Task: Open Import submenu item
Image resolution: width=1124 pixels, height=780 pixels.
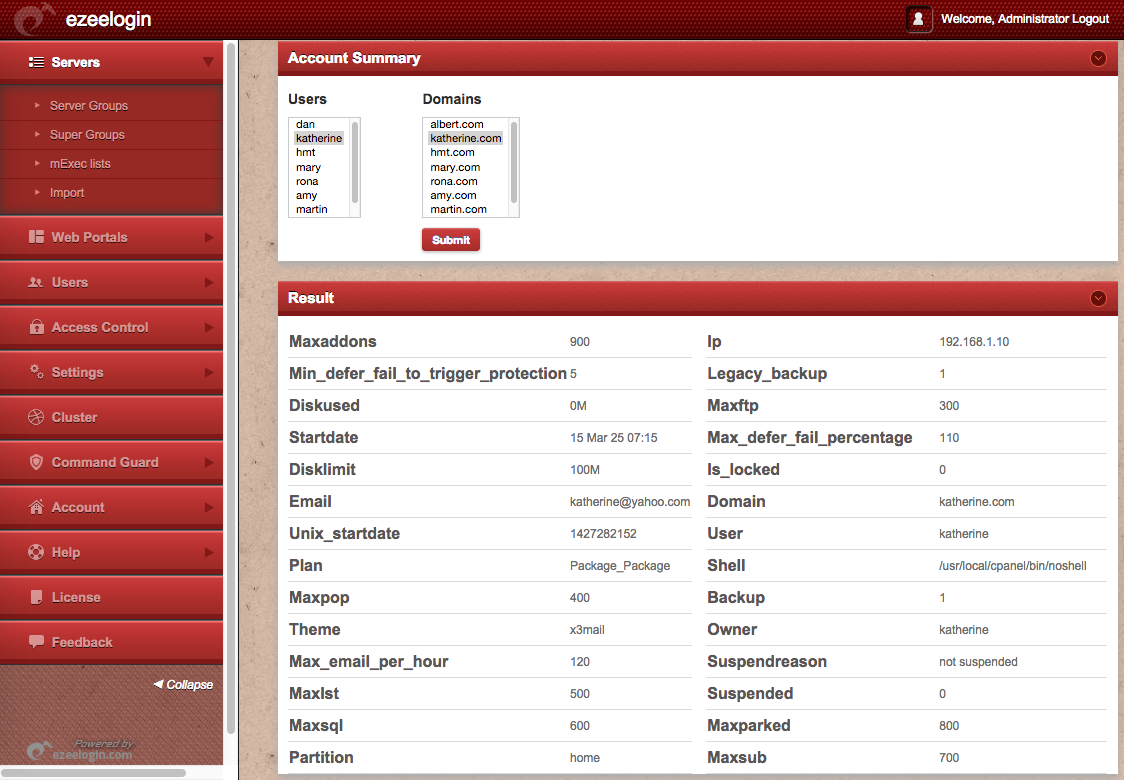Action: (x=112, y=193)
